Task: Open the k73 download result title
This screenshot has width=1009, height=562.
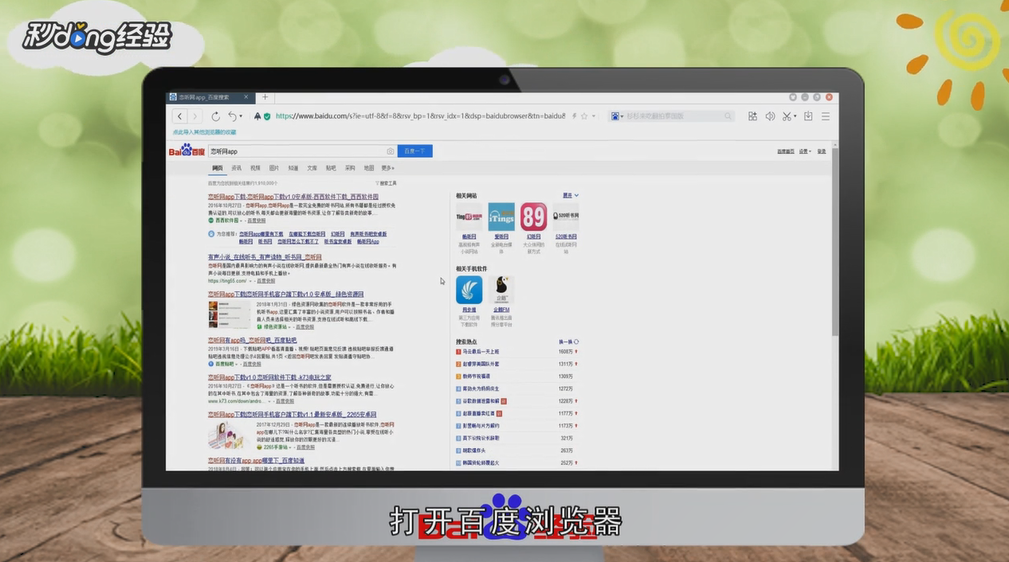Action: (270, 377)
